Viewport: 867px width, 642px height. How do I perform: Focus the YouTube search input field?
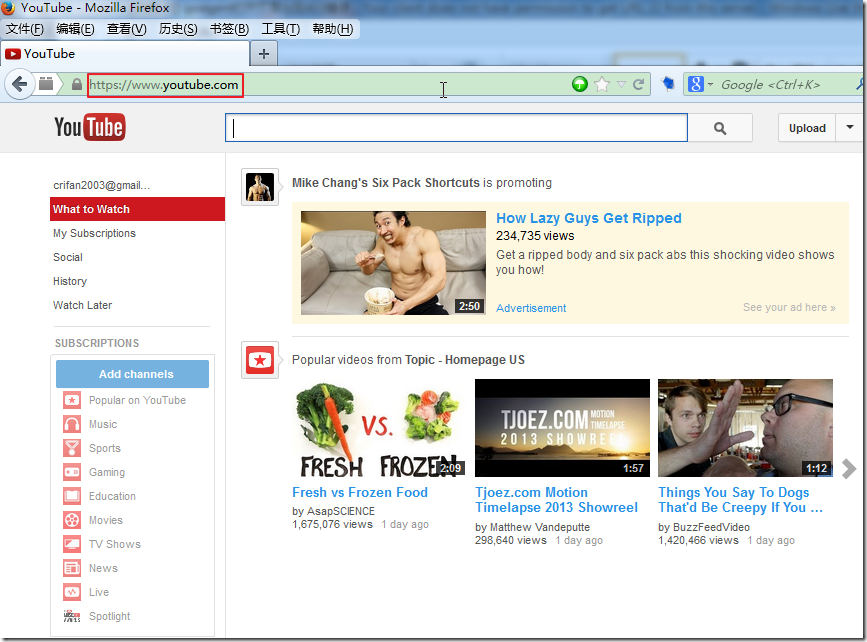pos(456,128)
